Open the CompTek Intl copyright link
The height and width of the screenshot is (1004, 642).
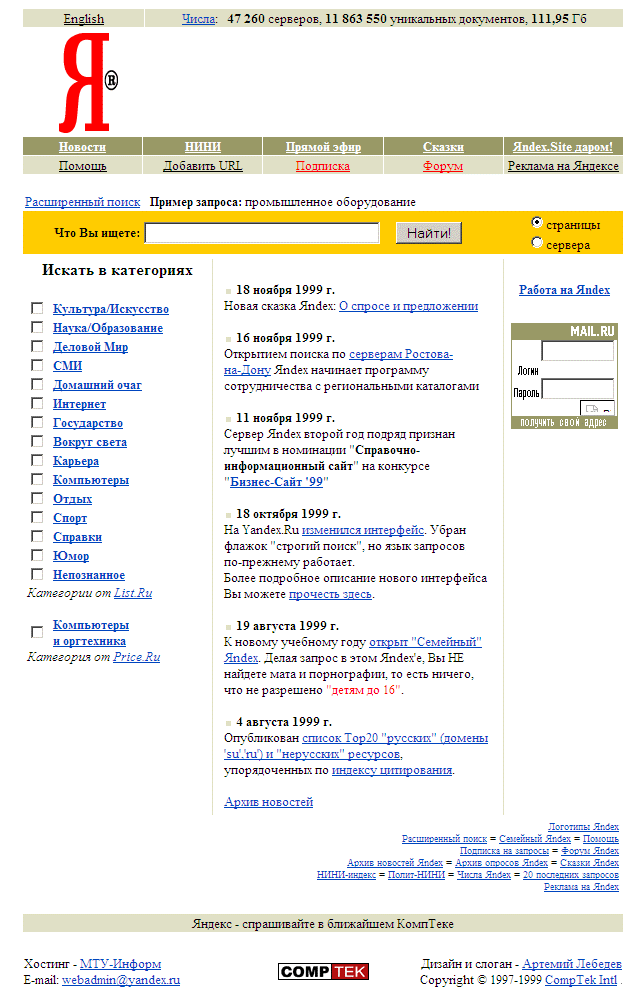pos(581,980)
